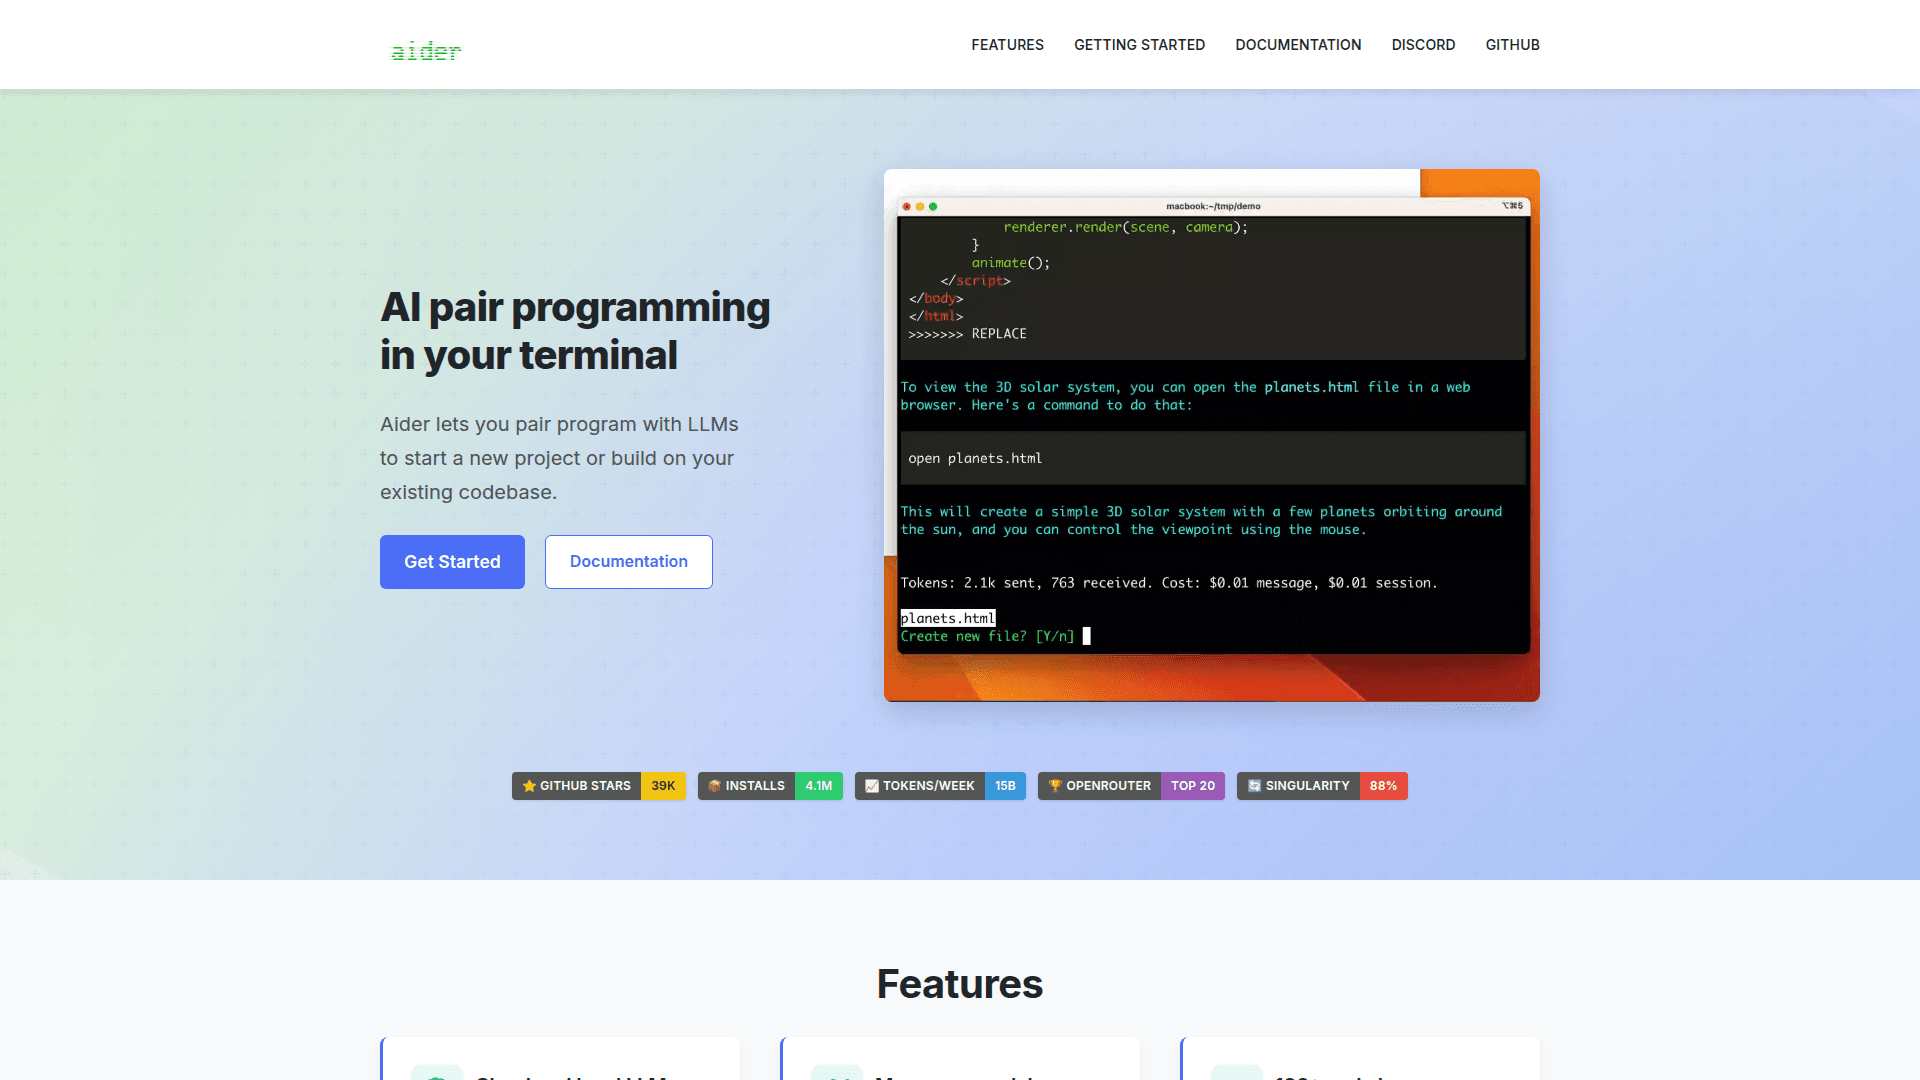1920x1080 pixels.
Task: Click the green dot in terminal title bar
Action: click(x=933, y=207)
